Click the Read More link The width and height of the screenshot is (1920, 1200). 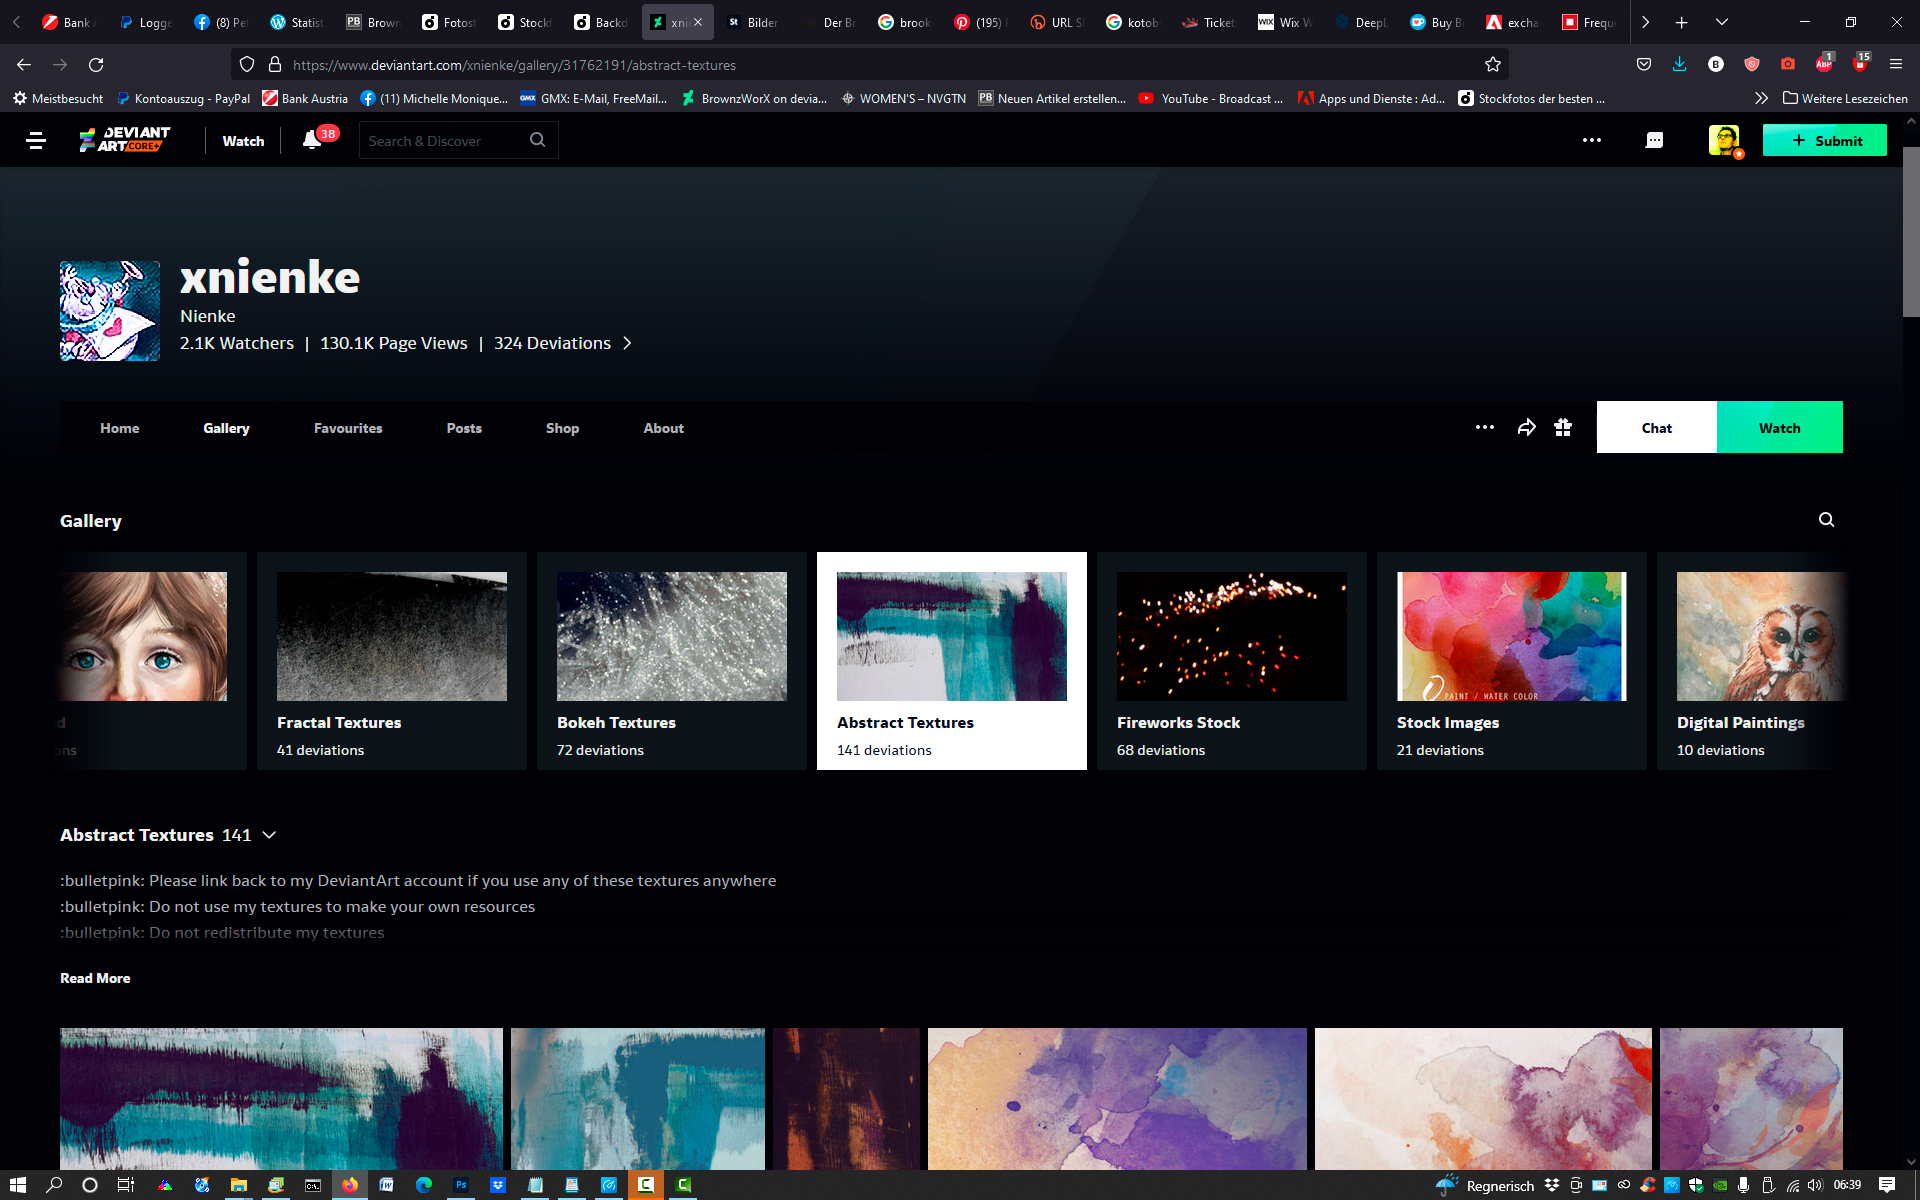coord(95,978)
